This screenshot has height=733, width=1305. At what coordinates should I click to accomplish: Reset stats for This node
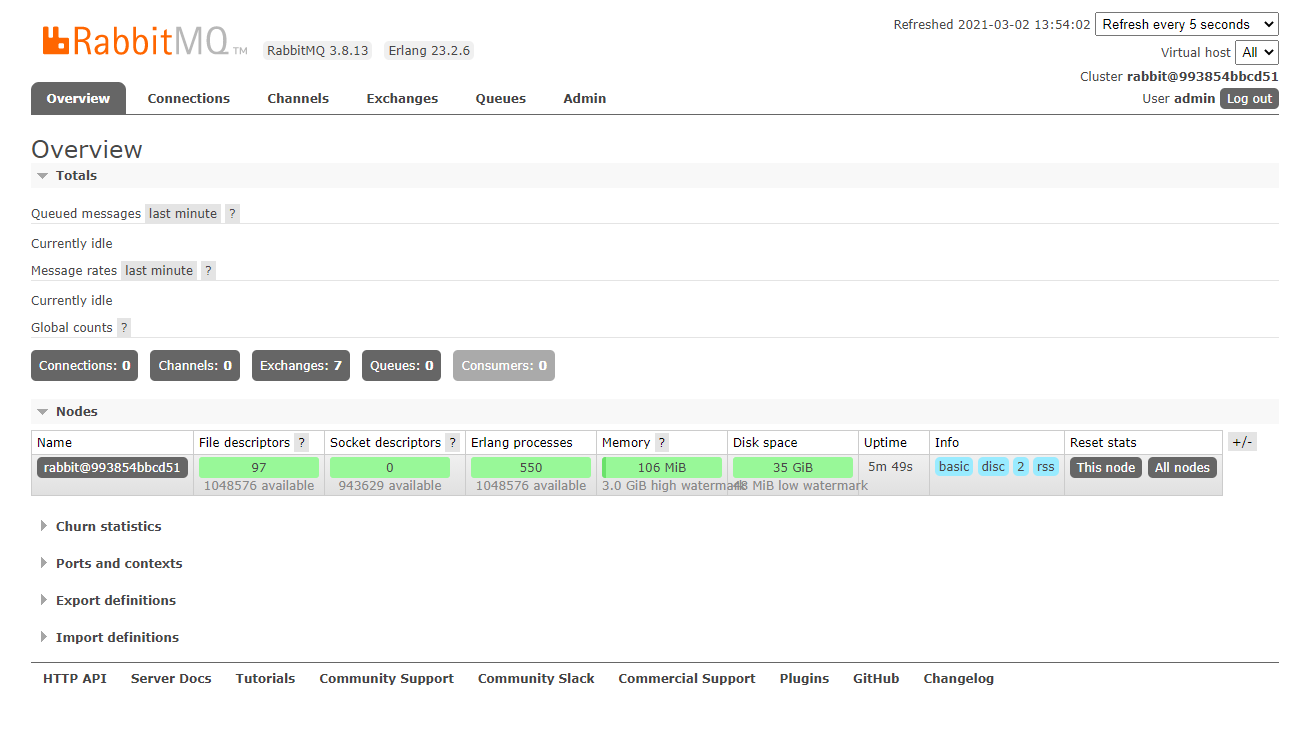[1106, 467]
